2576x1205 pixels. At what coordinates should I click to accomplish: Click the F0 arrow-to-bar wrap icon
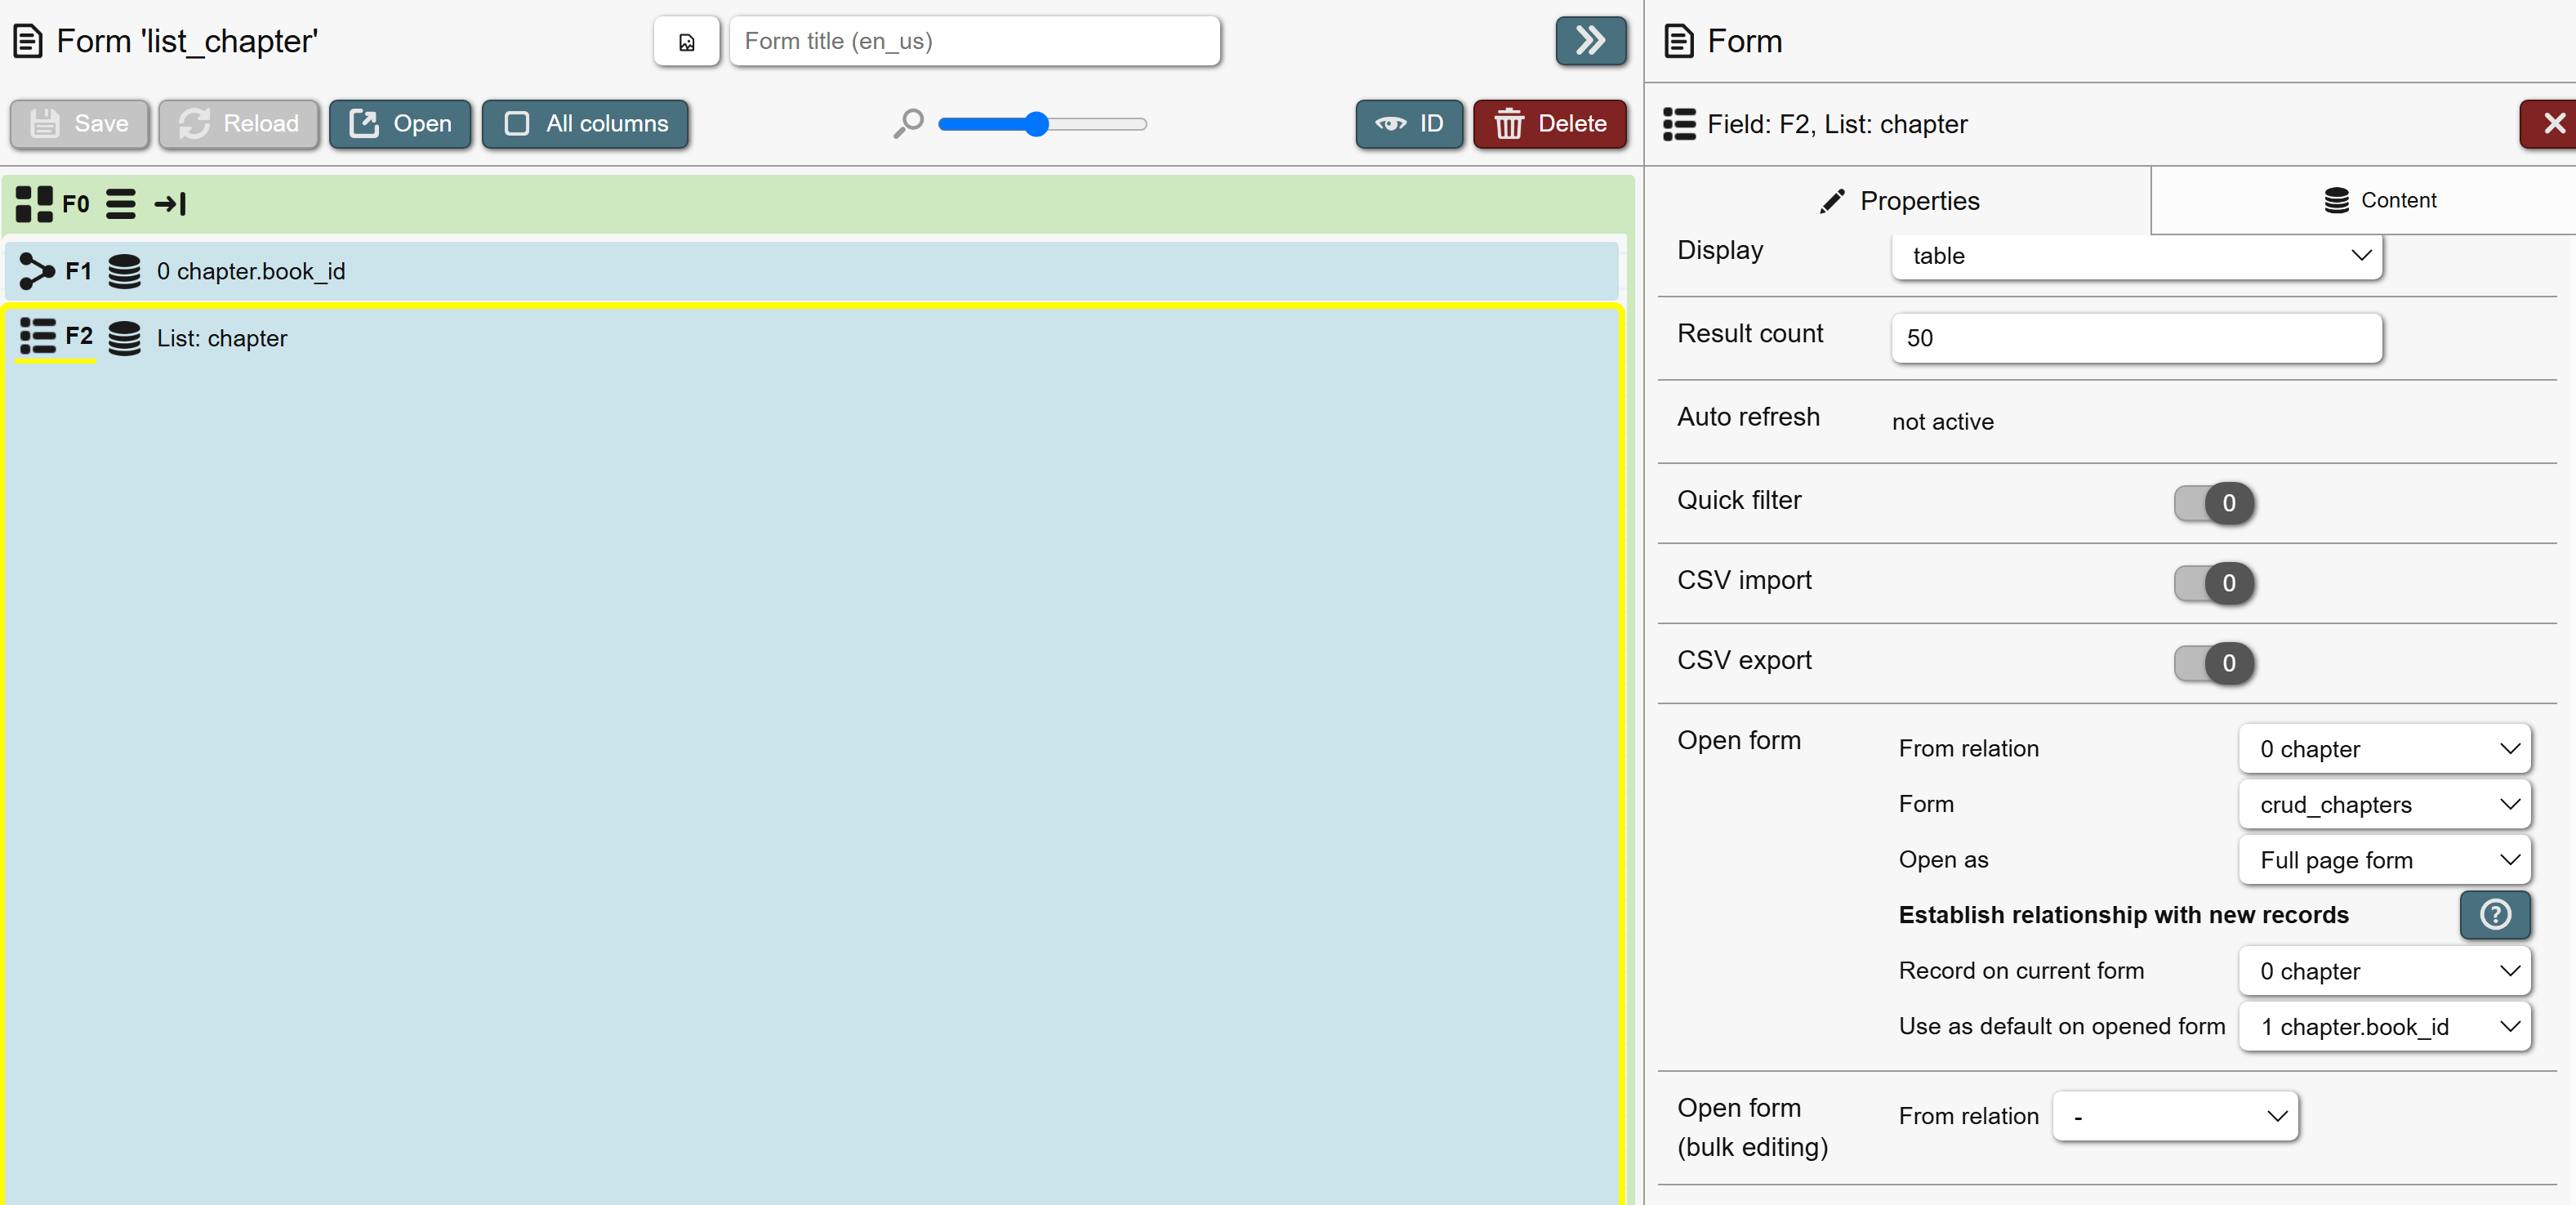[x=170, y=204]
